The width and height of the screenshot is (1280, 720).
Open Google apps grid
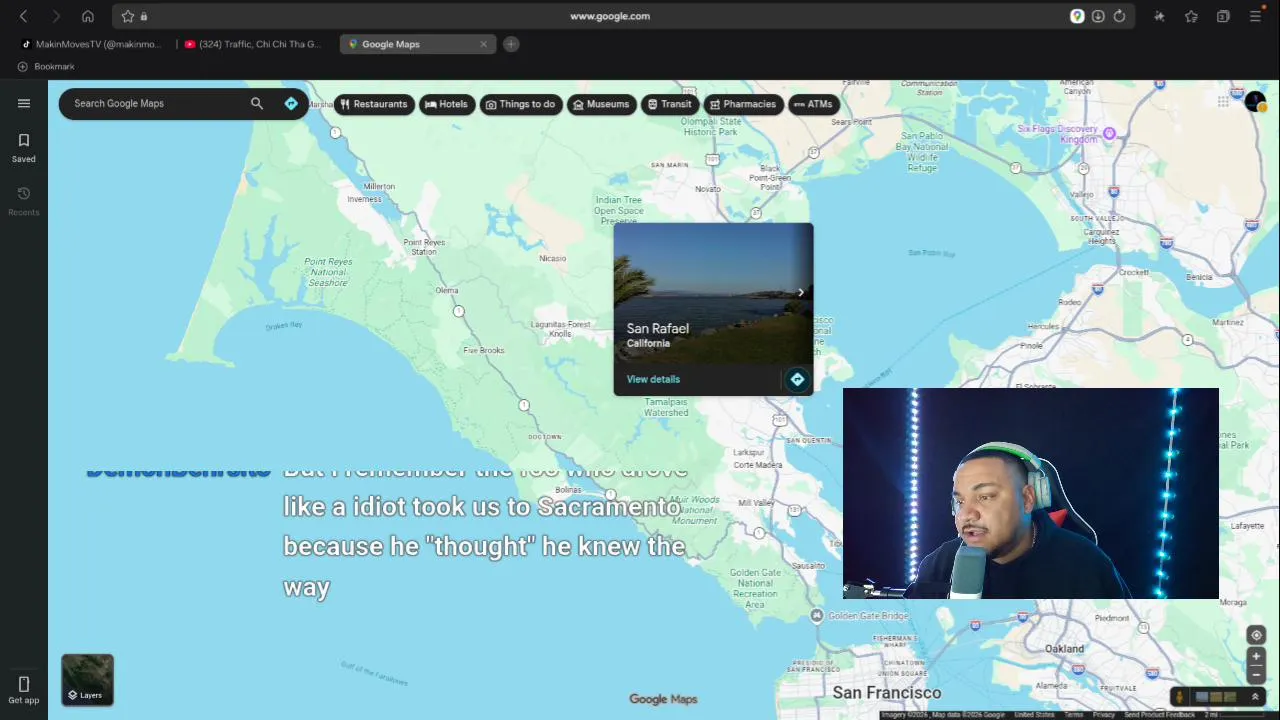click(x=1223, y=102)
